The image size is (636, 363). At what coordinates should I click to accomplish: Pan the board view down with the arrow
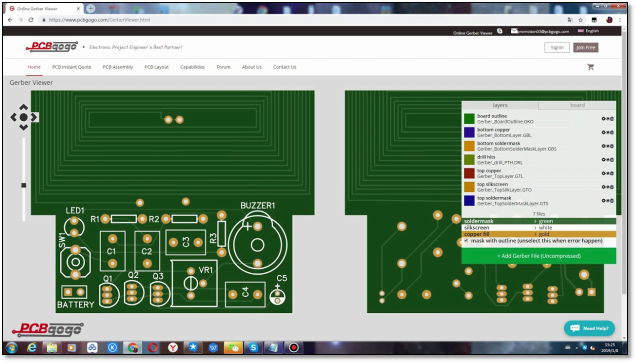(24, 127)
